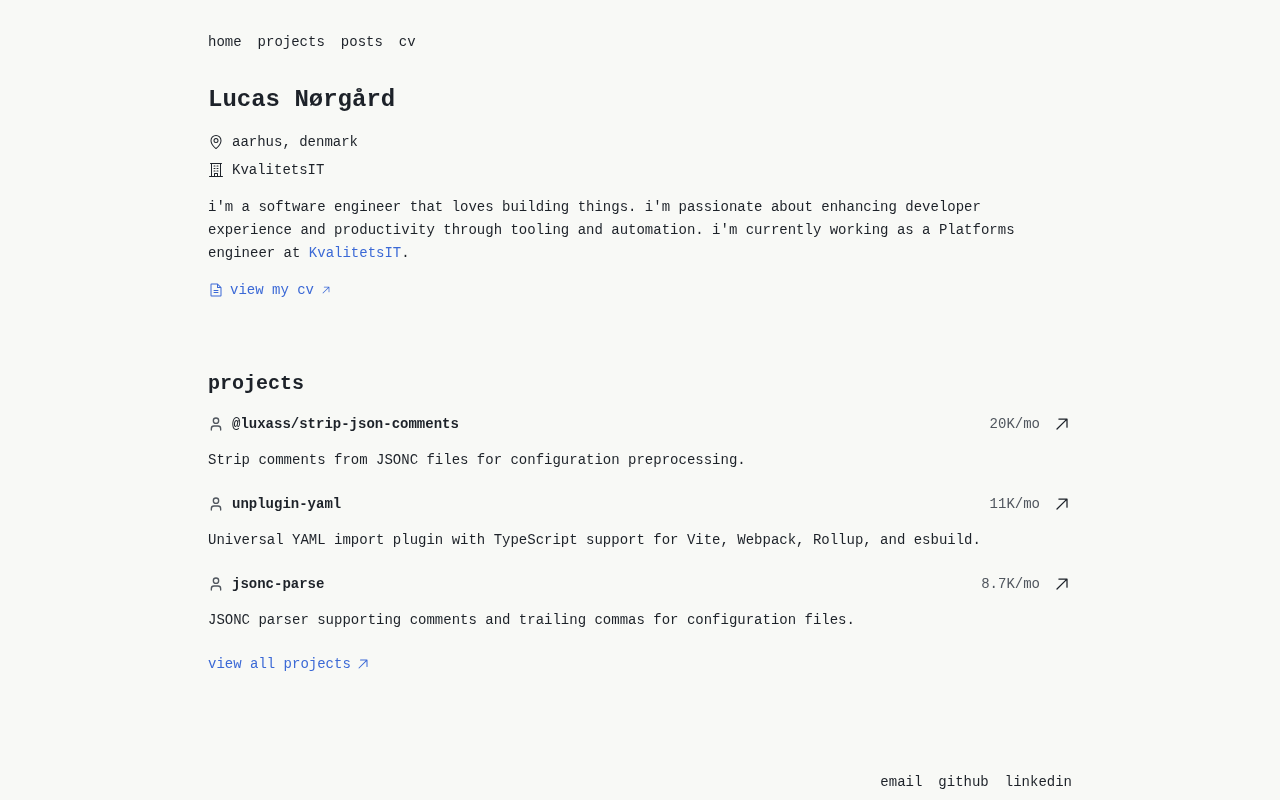Open strip-json-comments via its arrow icon
Viewport: 1280px width, 800px height.
coord(1062,424)
